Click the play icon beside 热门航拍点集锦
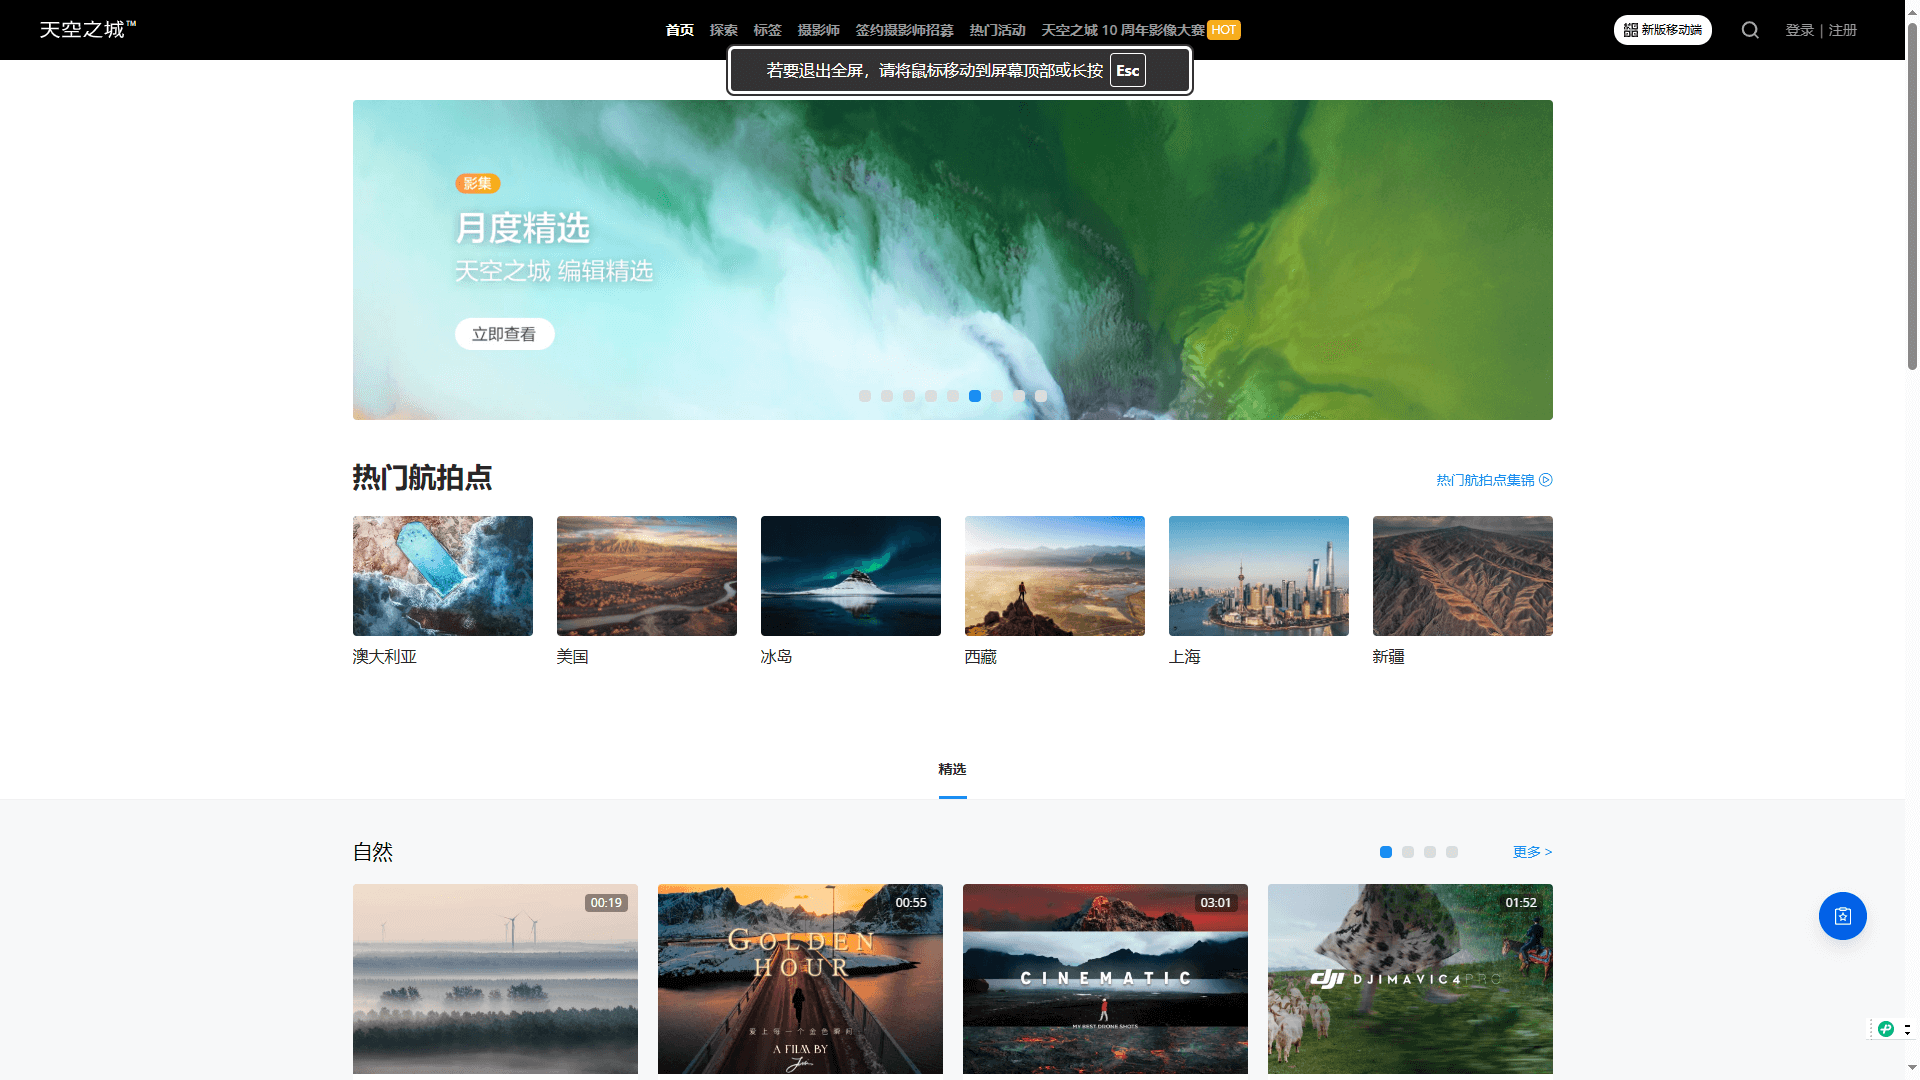Viewport: 1920px width, 1080px height. [1546, 480]
